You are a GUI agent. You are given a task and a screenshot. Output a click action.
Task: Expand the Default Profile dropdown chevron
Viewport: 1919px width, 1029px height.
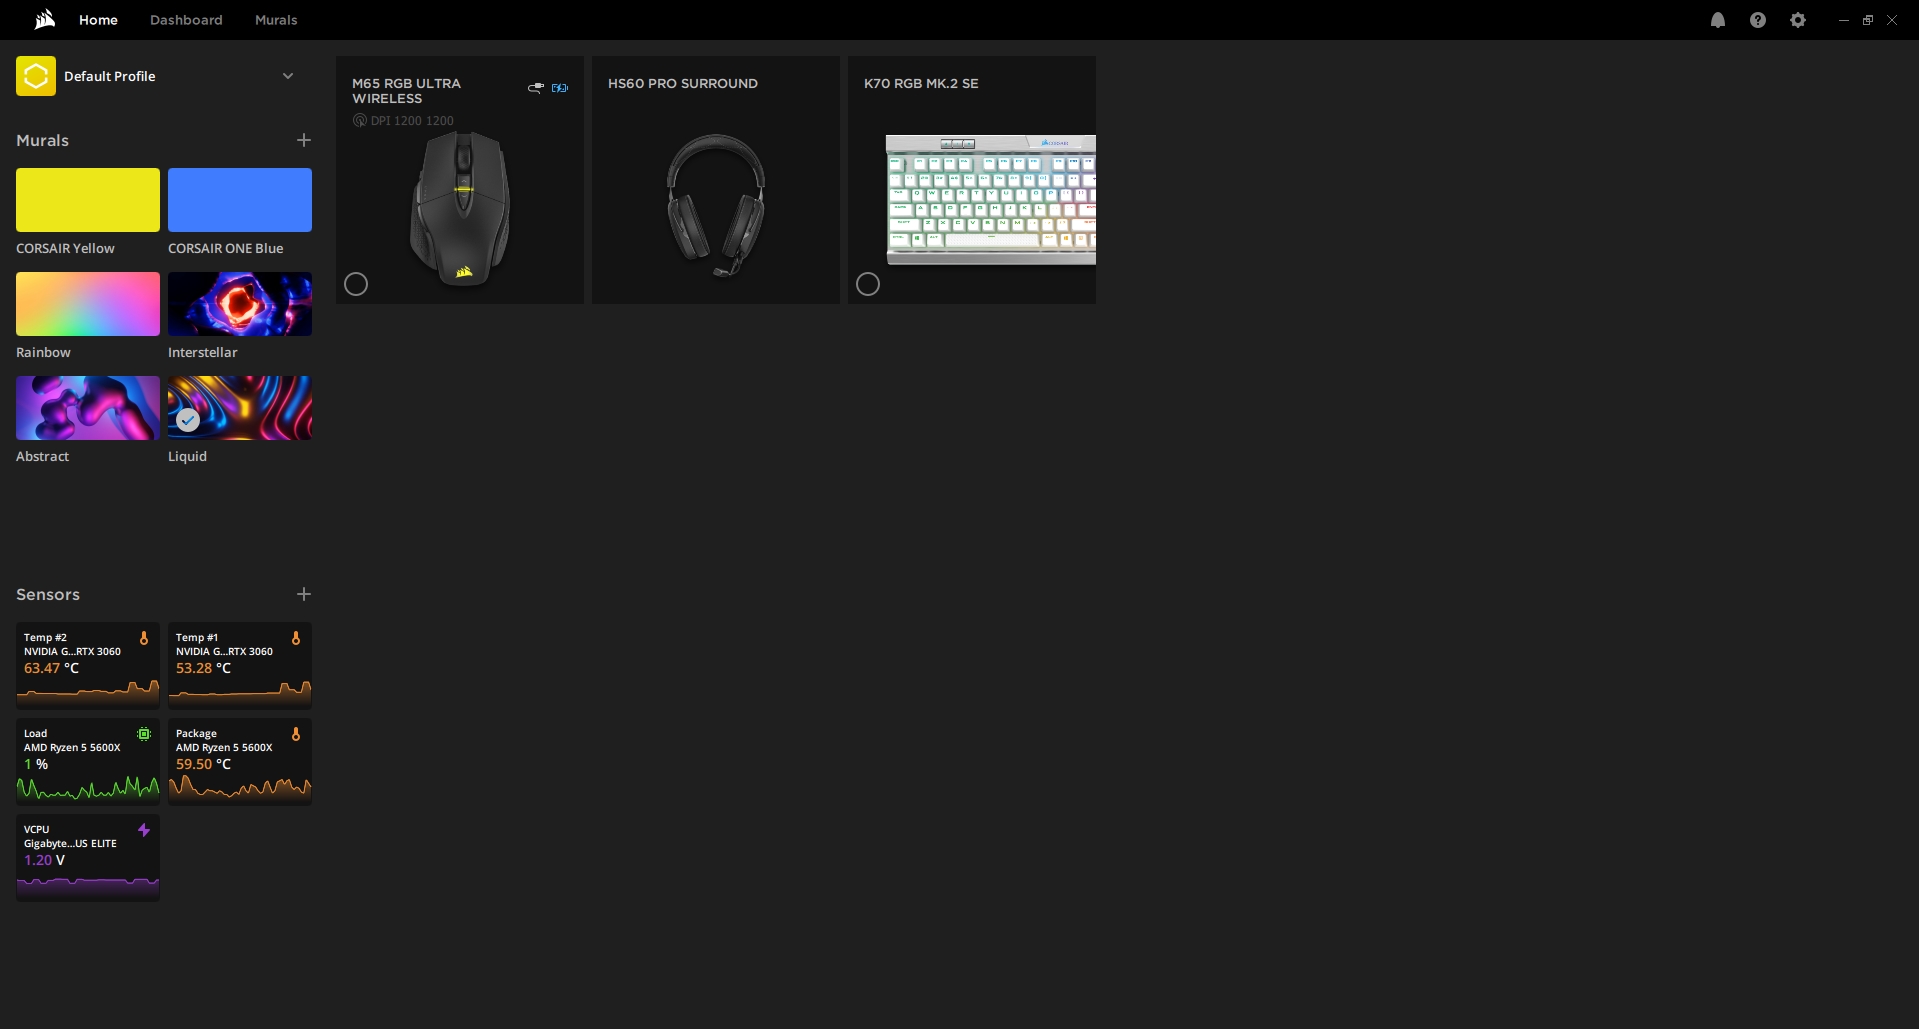pos(288,76)
